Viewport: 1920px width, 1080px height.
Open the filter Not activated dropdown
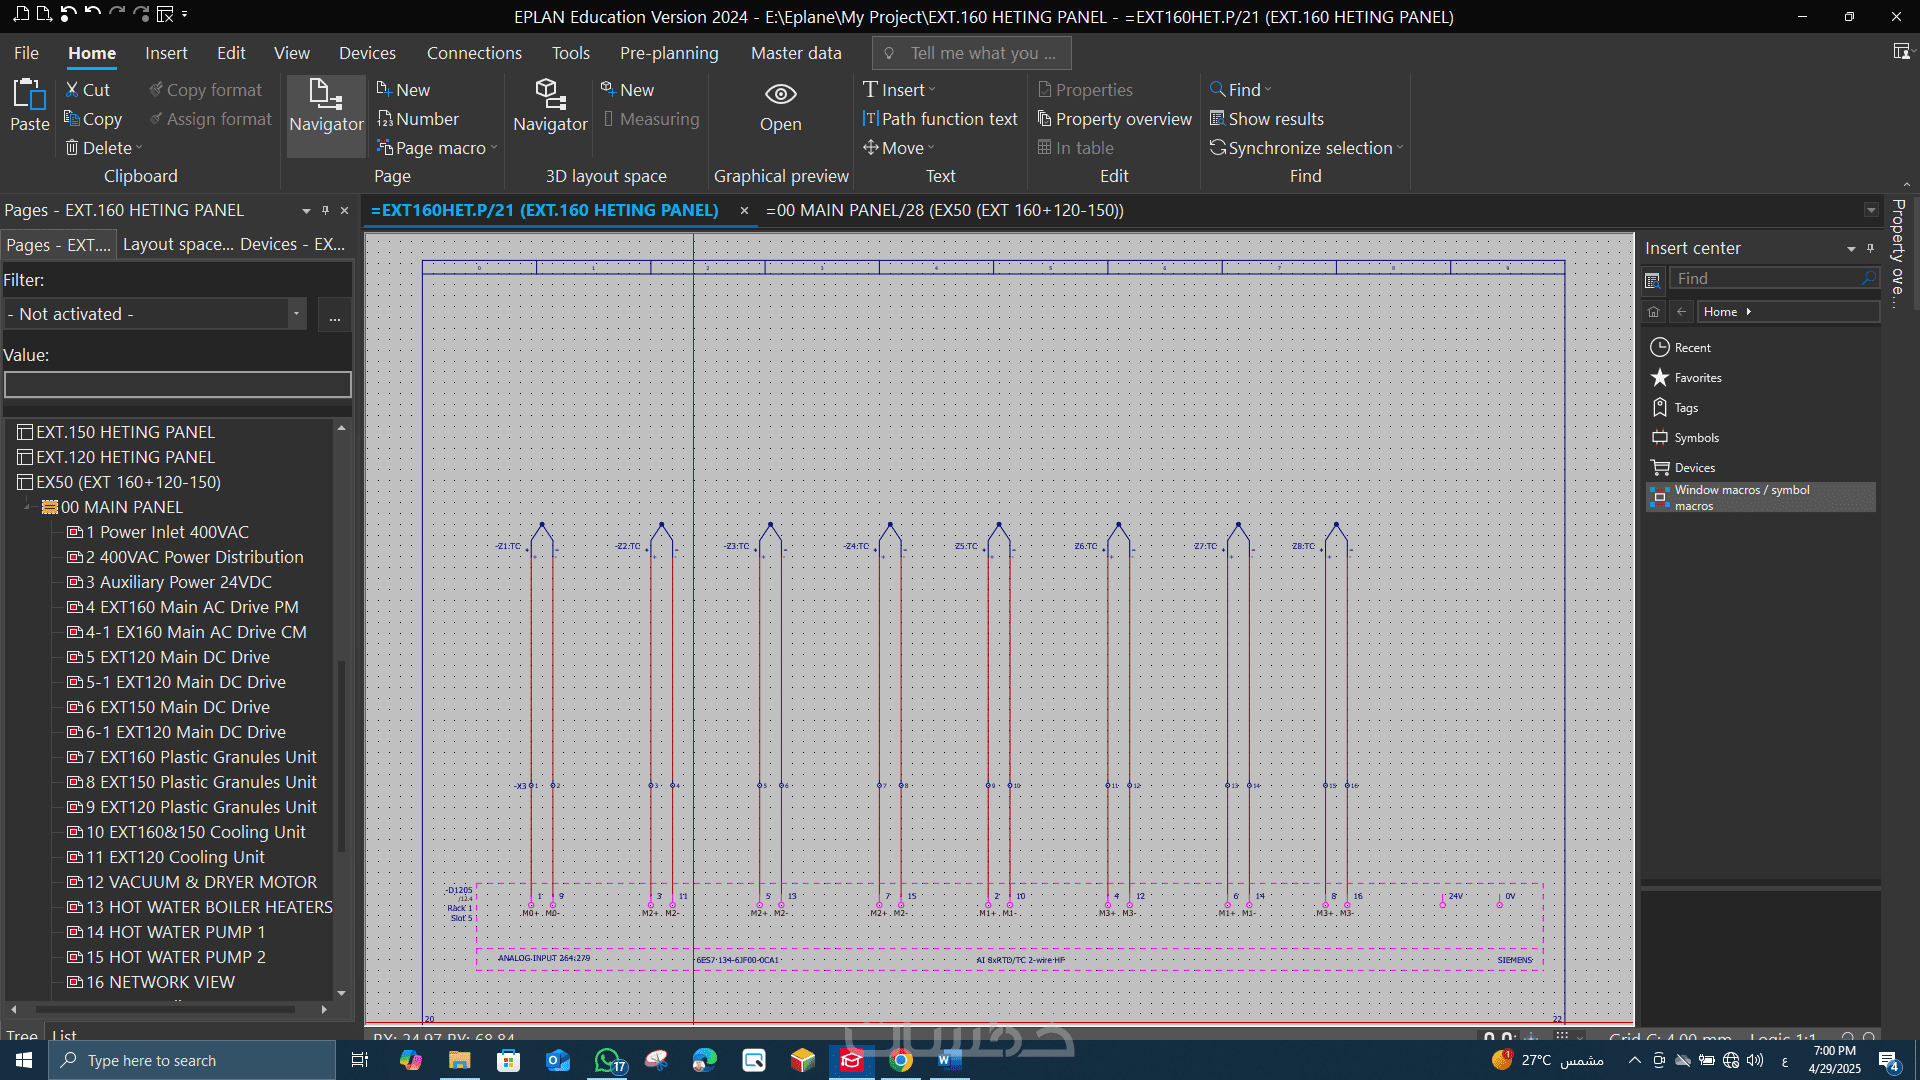296,314
